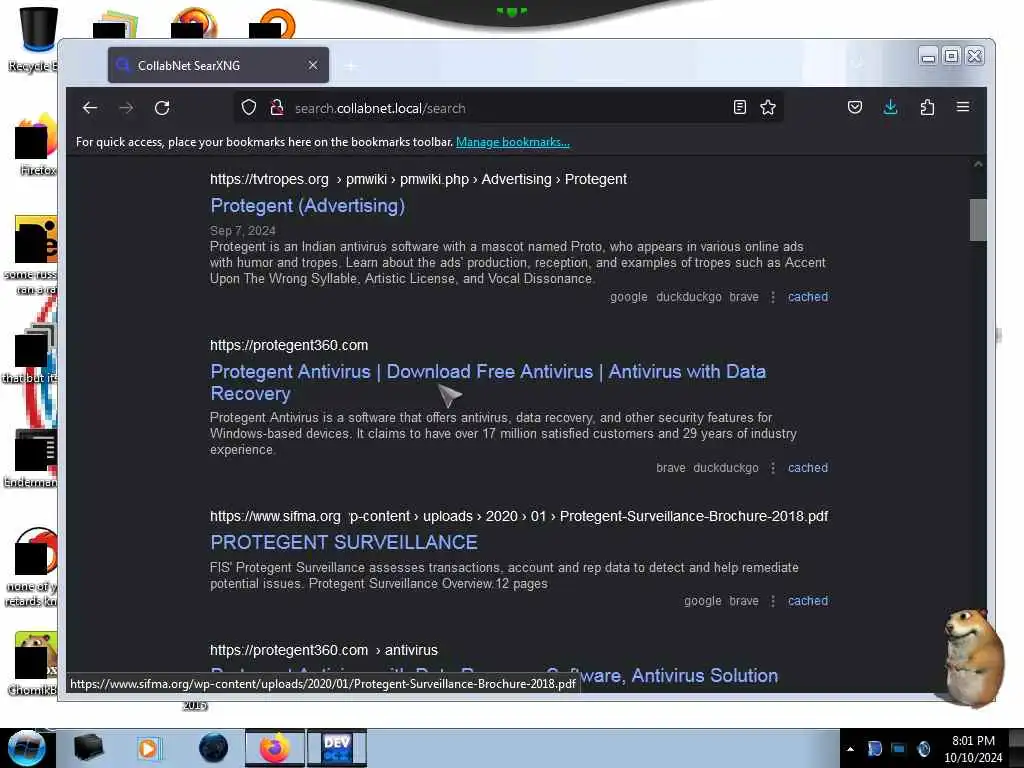Open the Protegent Antivirus Download Free Antivirus result
The width and height of the screenshot is (1024, 768).
point(488,382)
